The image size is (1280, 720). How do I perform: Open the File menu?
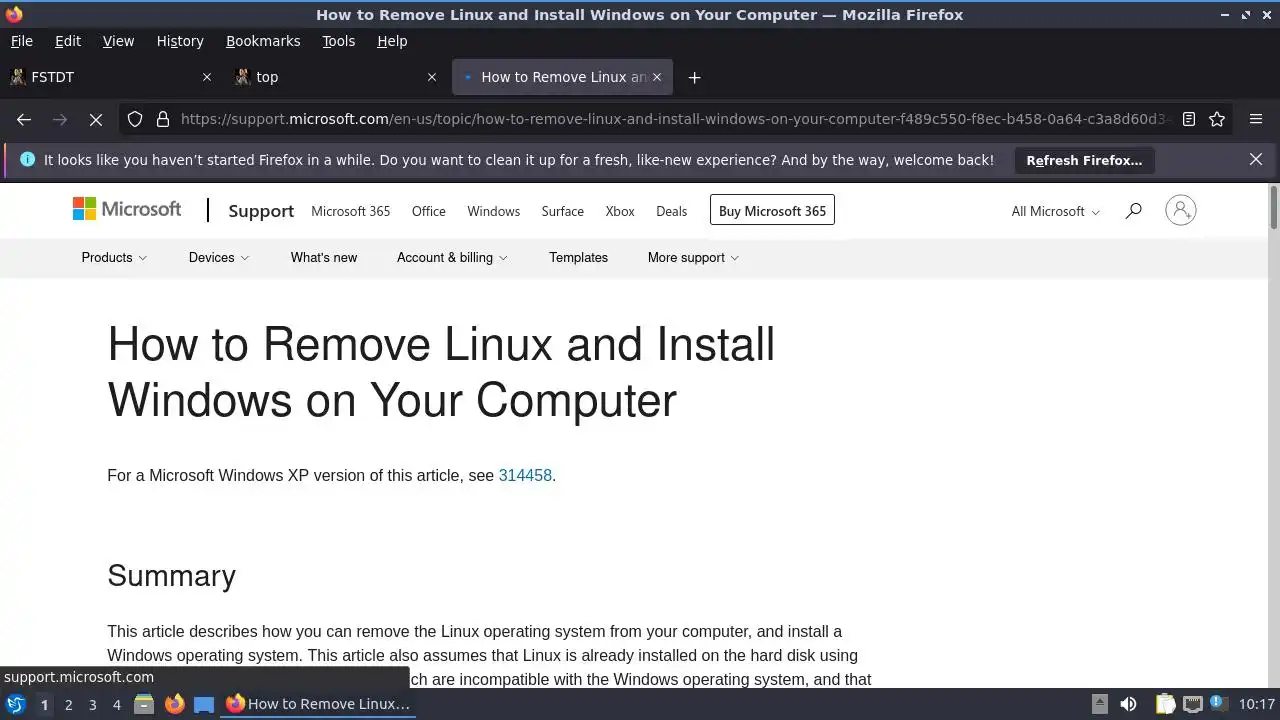point(21,41)
